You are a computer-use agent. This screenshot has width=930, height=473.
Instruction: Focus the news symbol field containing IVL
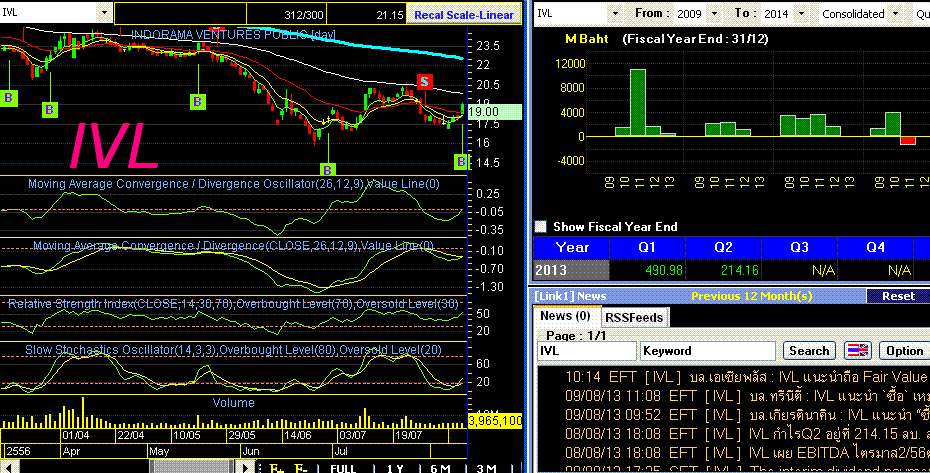coord(587,351)
